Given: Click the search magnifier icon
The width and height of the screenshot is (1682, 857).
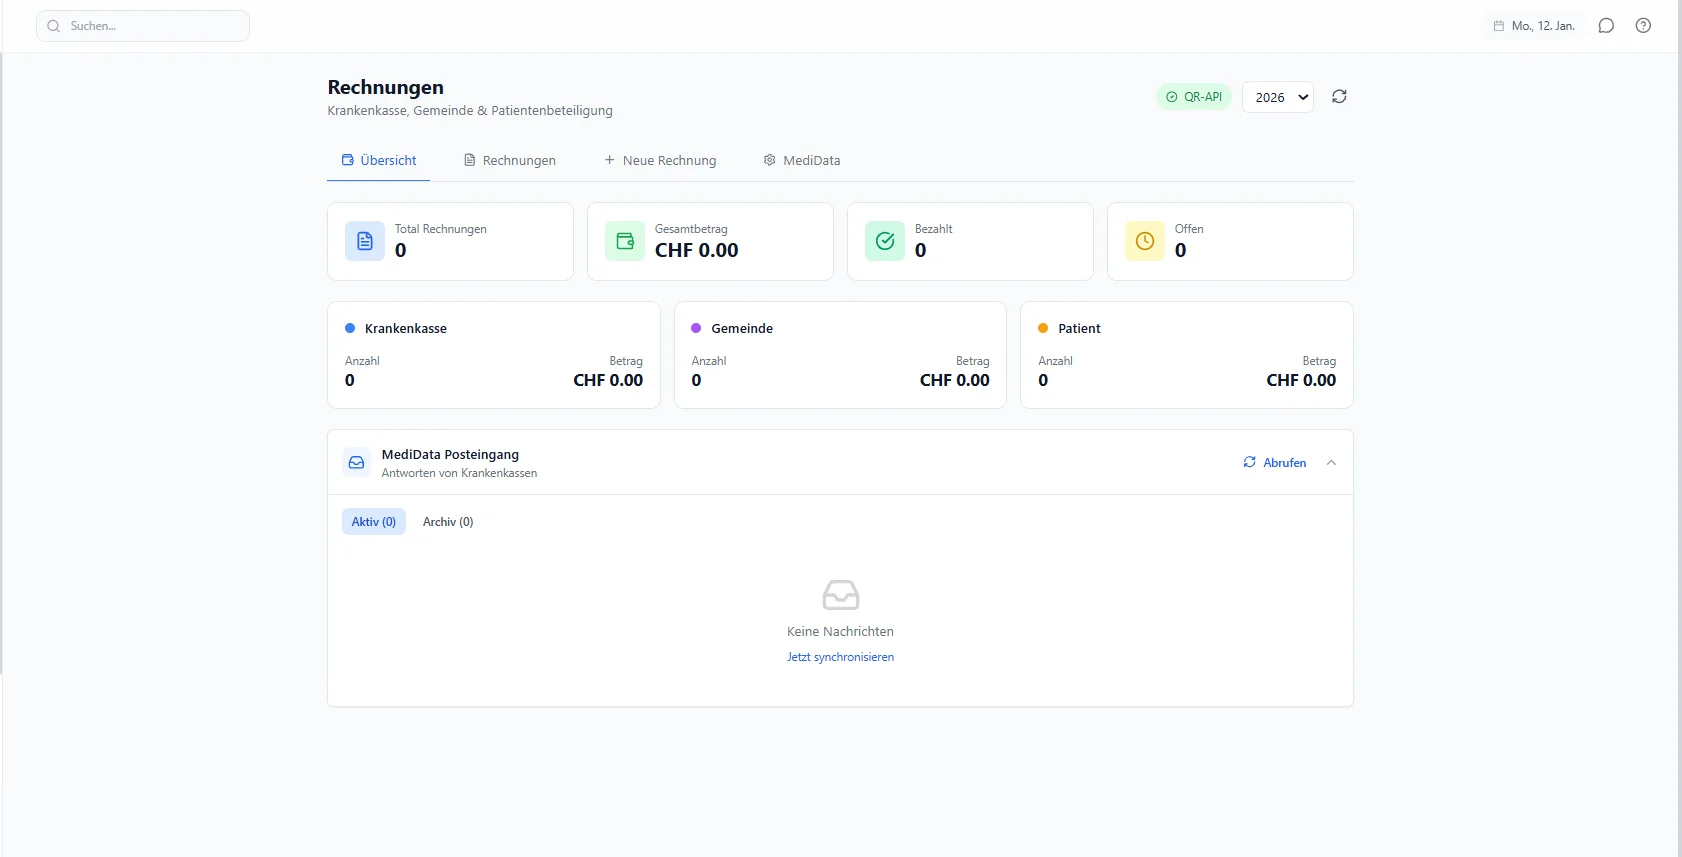Looking at the screenshot, I should (54, 26).
